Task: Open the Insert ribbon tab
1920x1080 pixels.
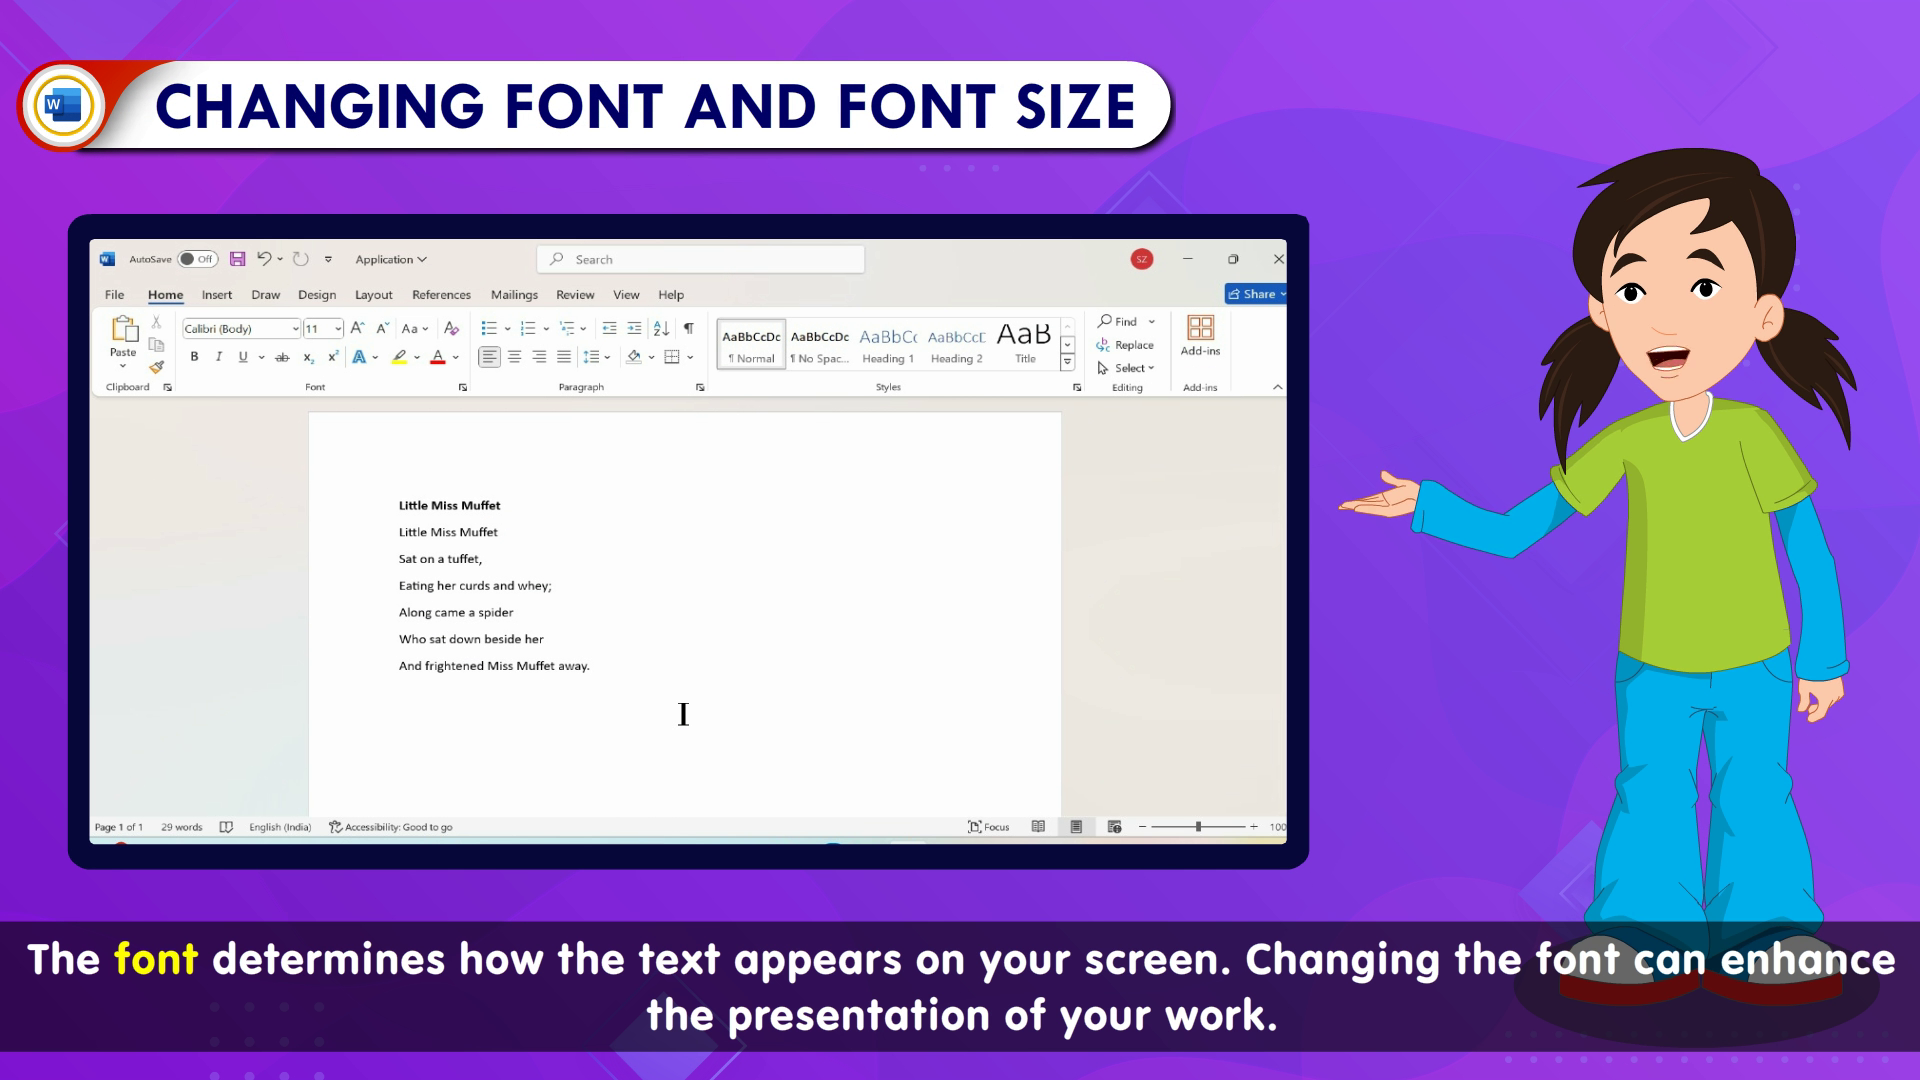Action: point(216,295)
